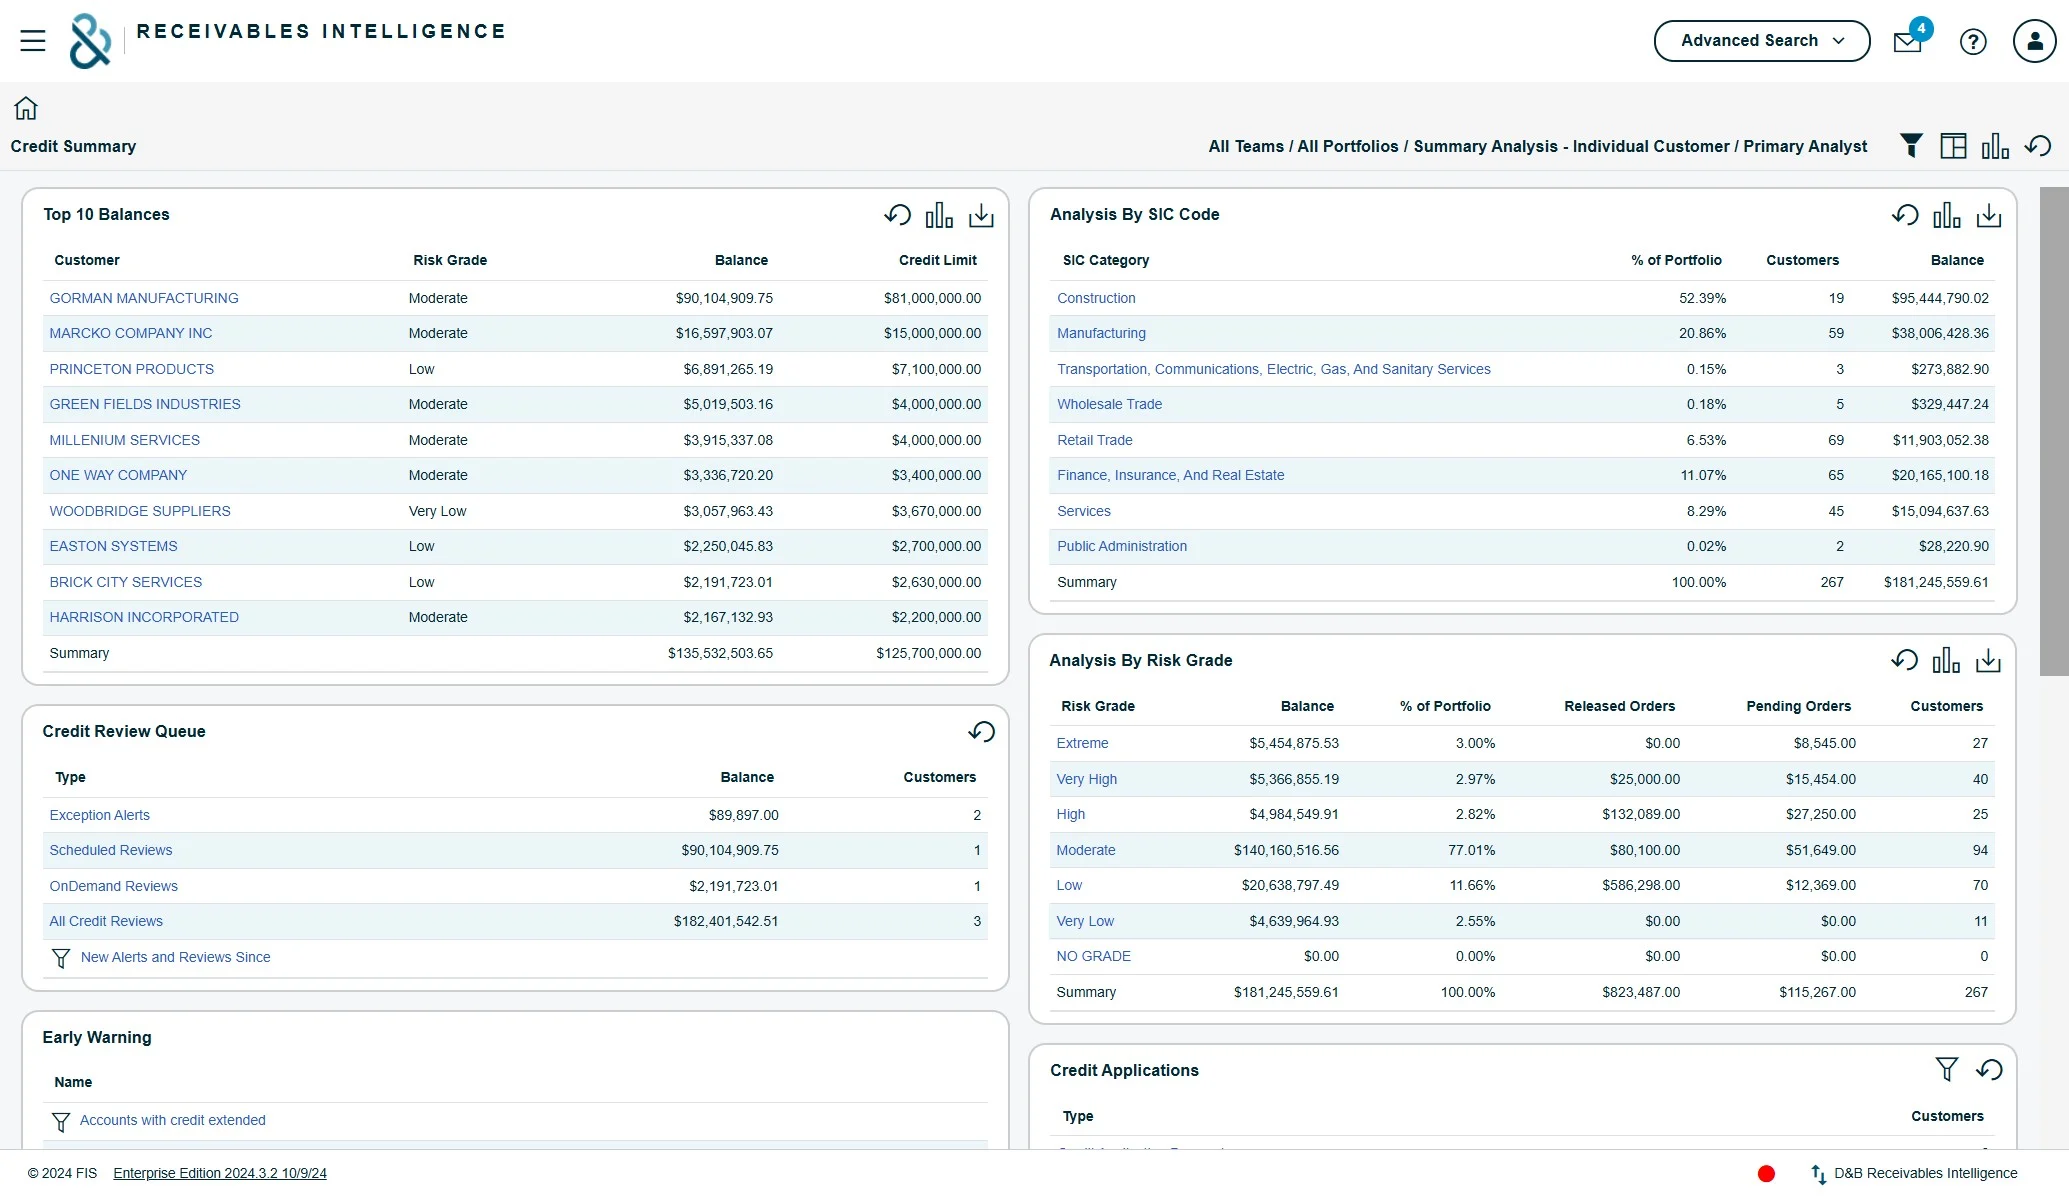Click the ampersand company logo
Viewport: 2069px width, 1197px height.
click(x=90, y=41)
